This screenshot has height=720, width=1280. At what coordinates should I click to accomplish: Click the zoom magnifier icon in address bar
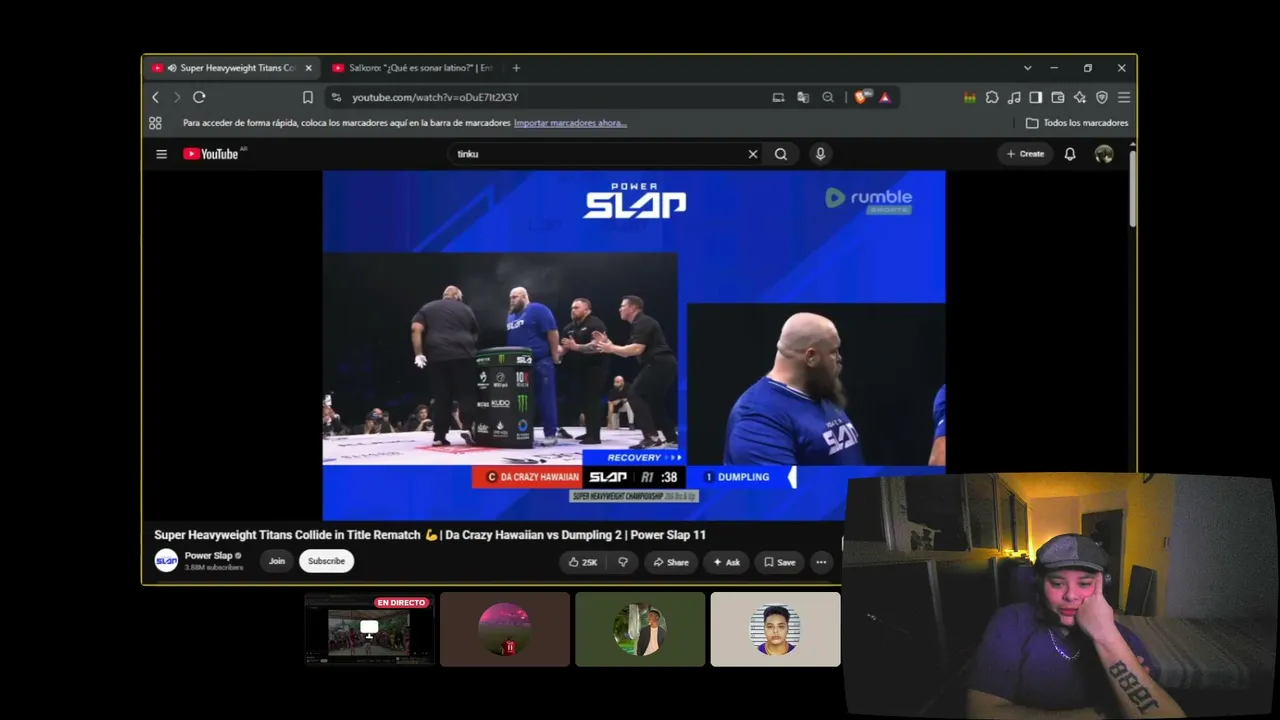[828, 97]
